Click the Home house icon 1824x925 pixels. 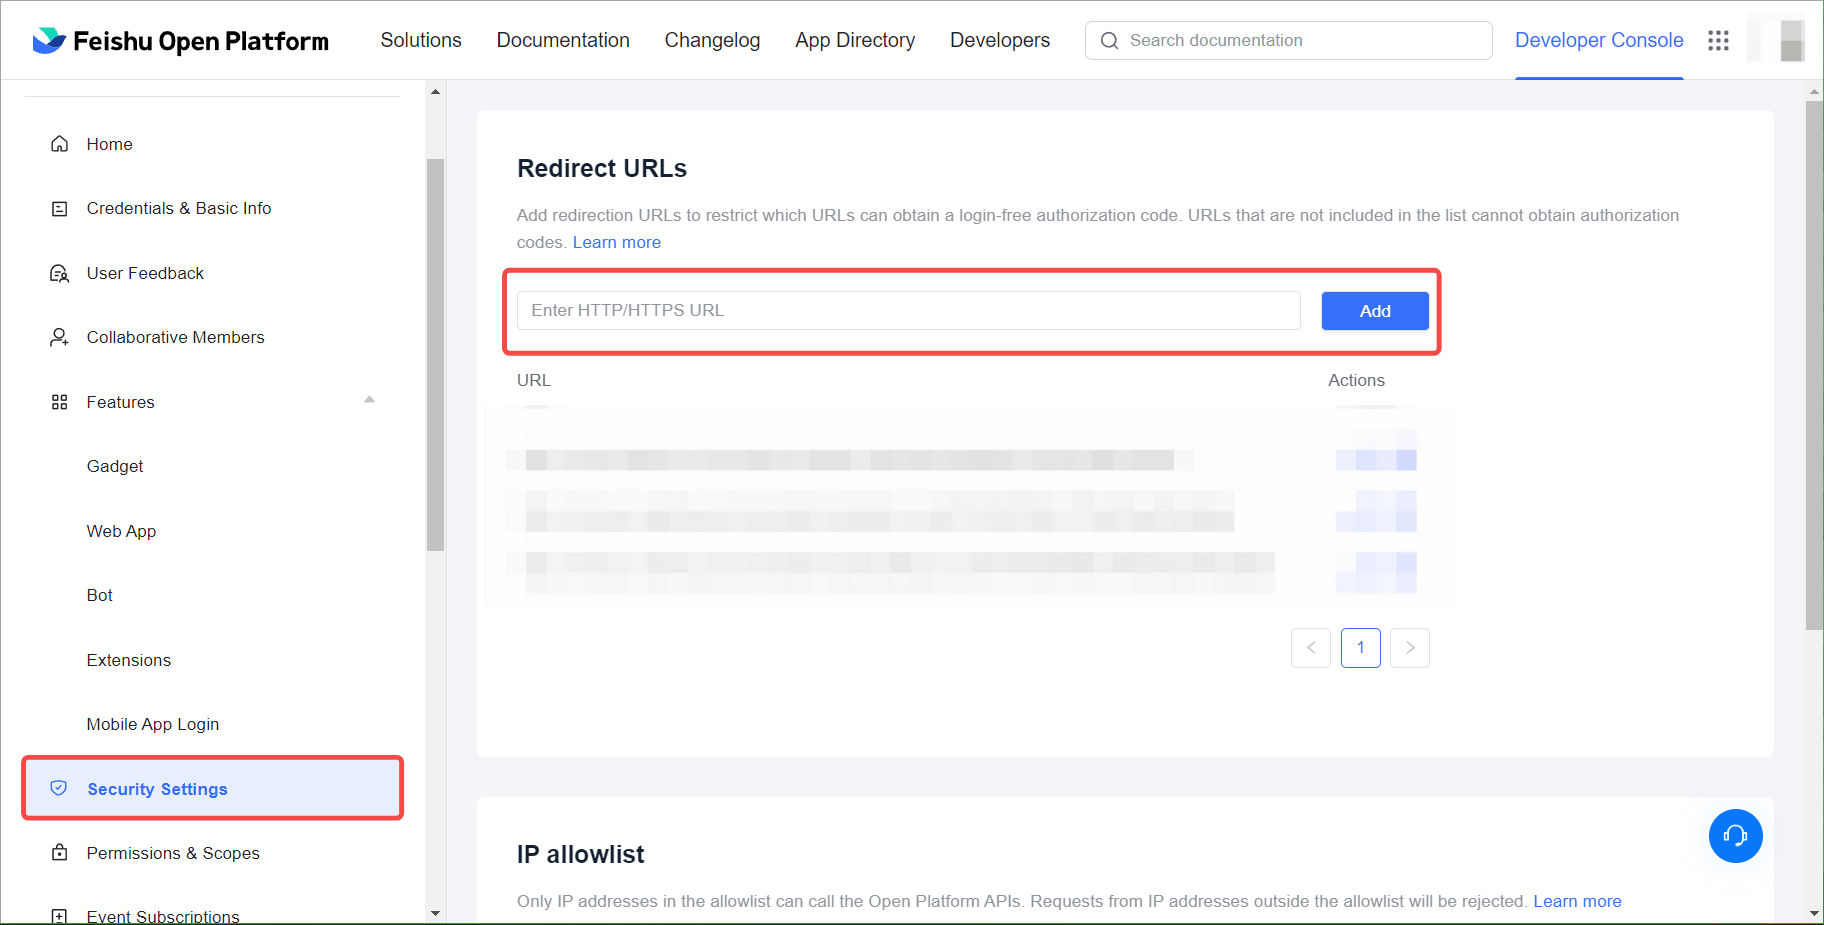click(60, 144)
